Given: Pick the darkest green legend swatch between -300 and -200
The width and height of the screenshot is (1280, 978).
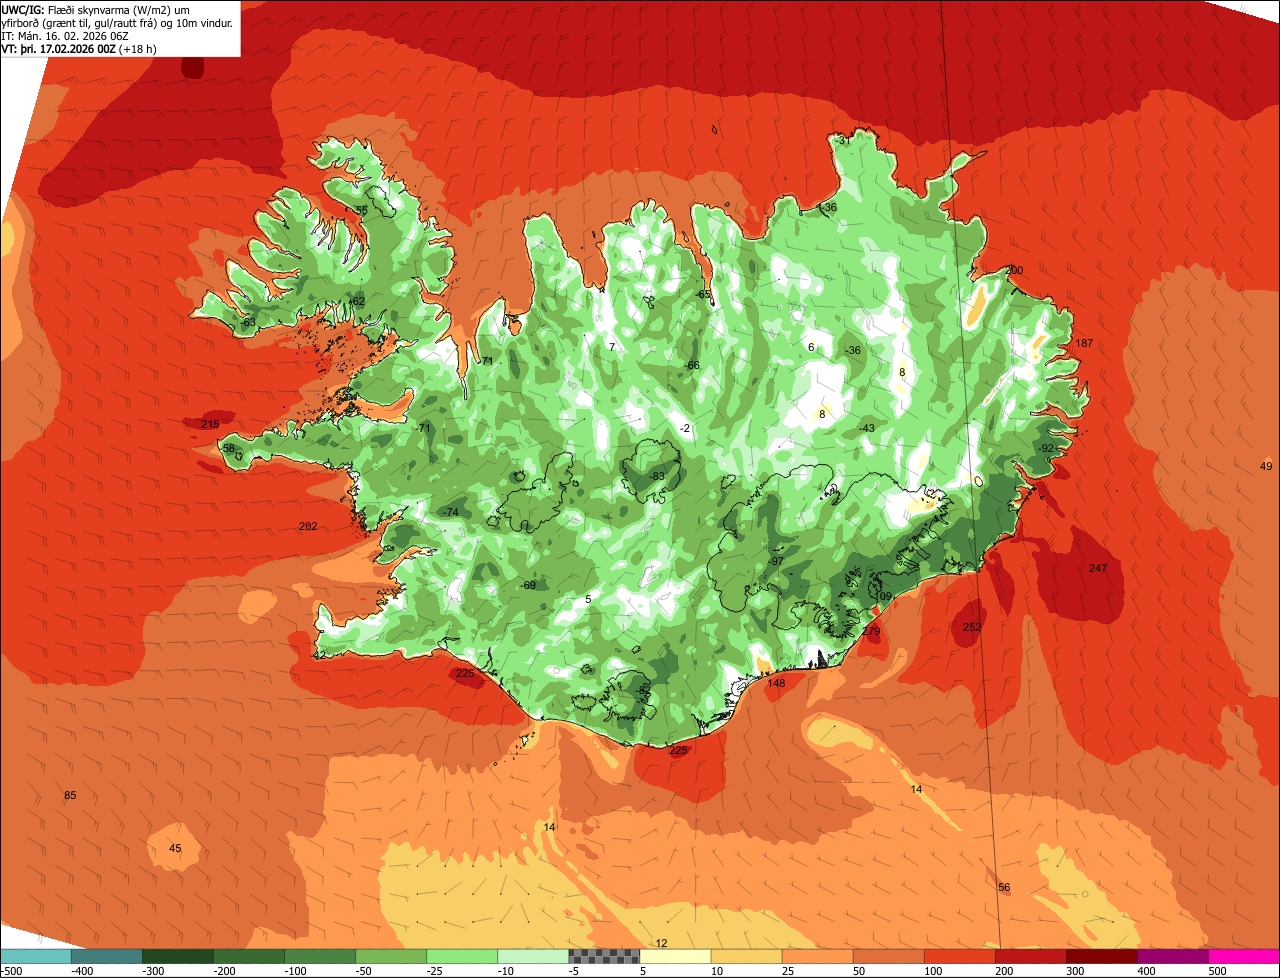Looking at the screenshot, I should [x=177, y=956].
